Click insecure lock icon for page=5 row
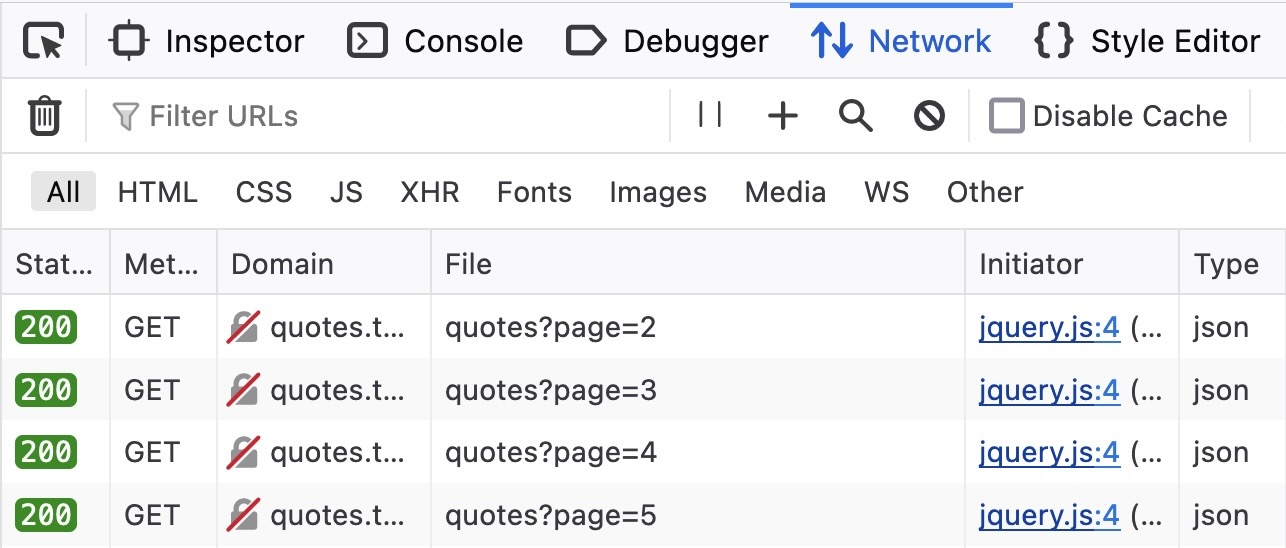Image resolution: width=1286 pixels, height=548 pixels. tap(243, 515)
